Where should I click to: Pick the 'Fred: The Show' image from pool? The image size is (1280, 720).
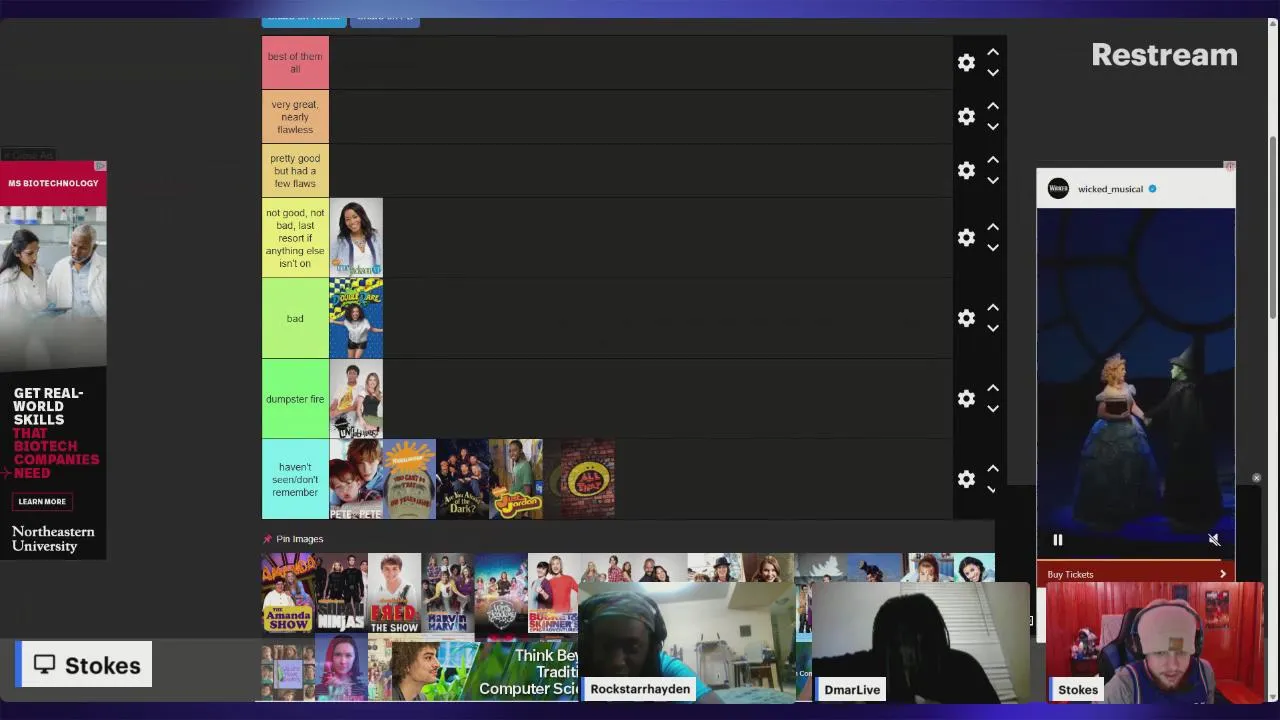pos(394,593)
